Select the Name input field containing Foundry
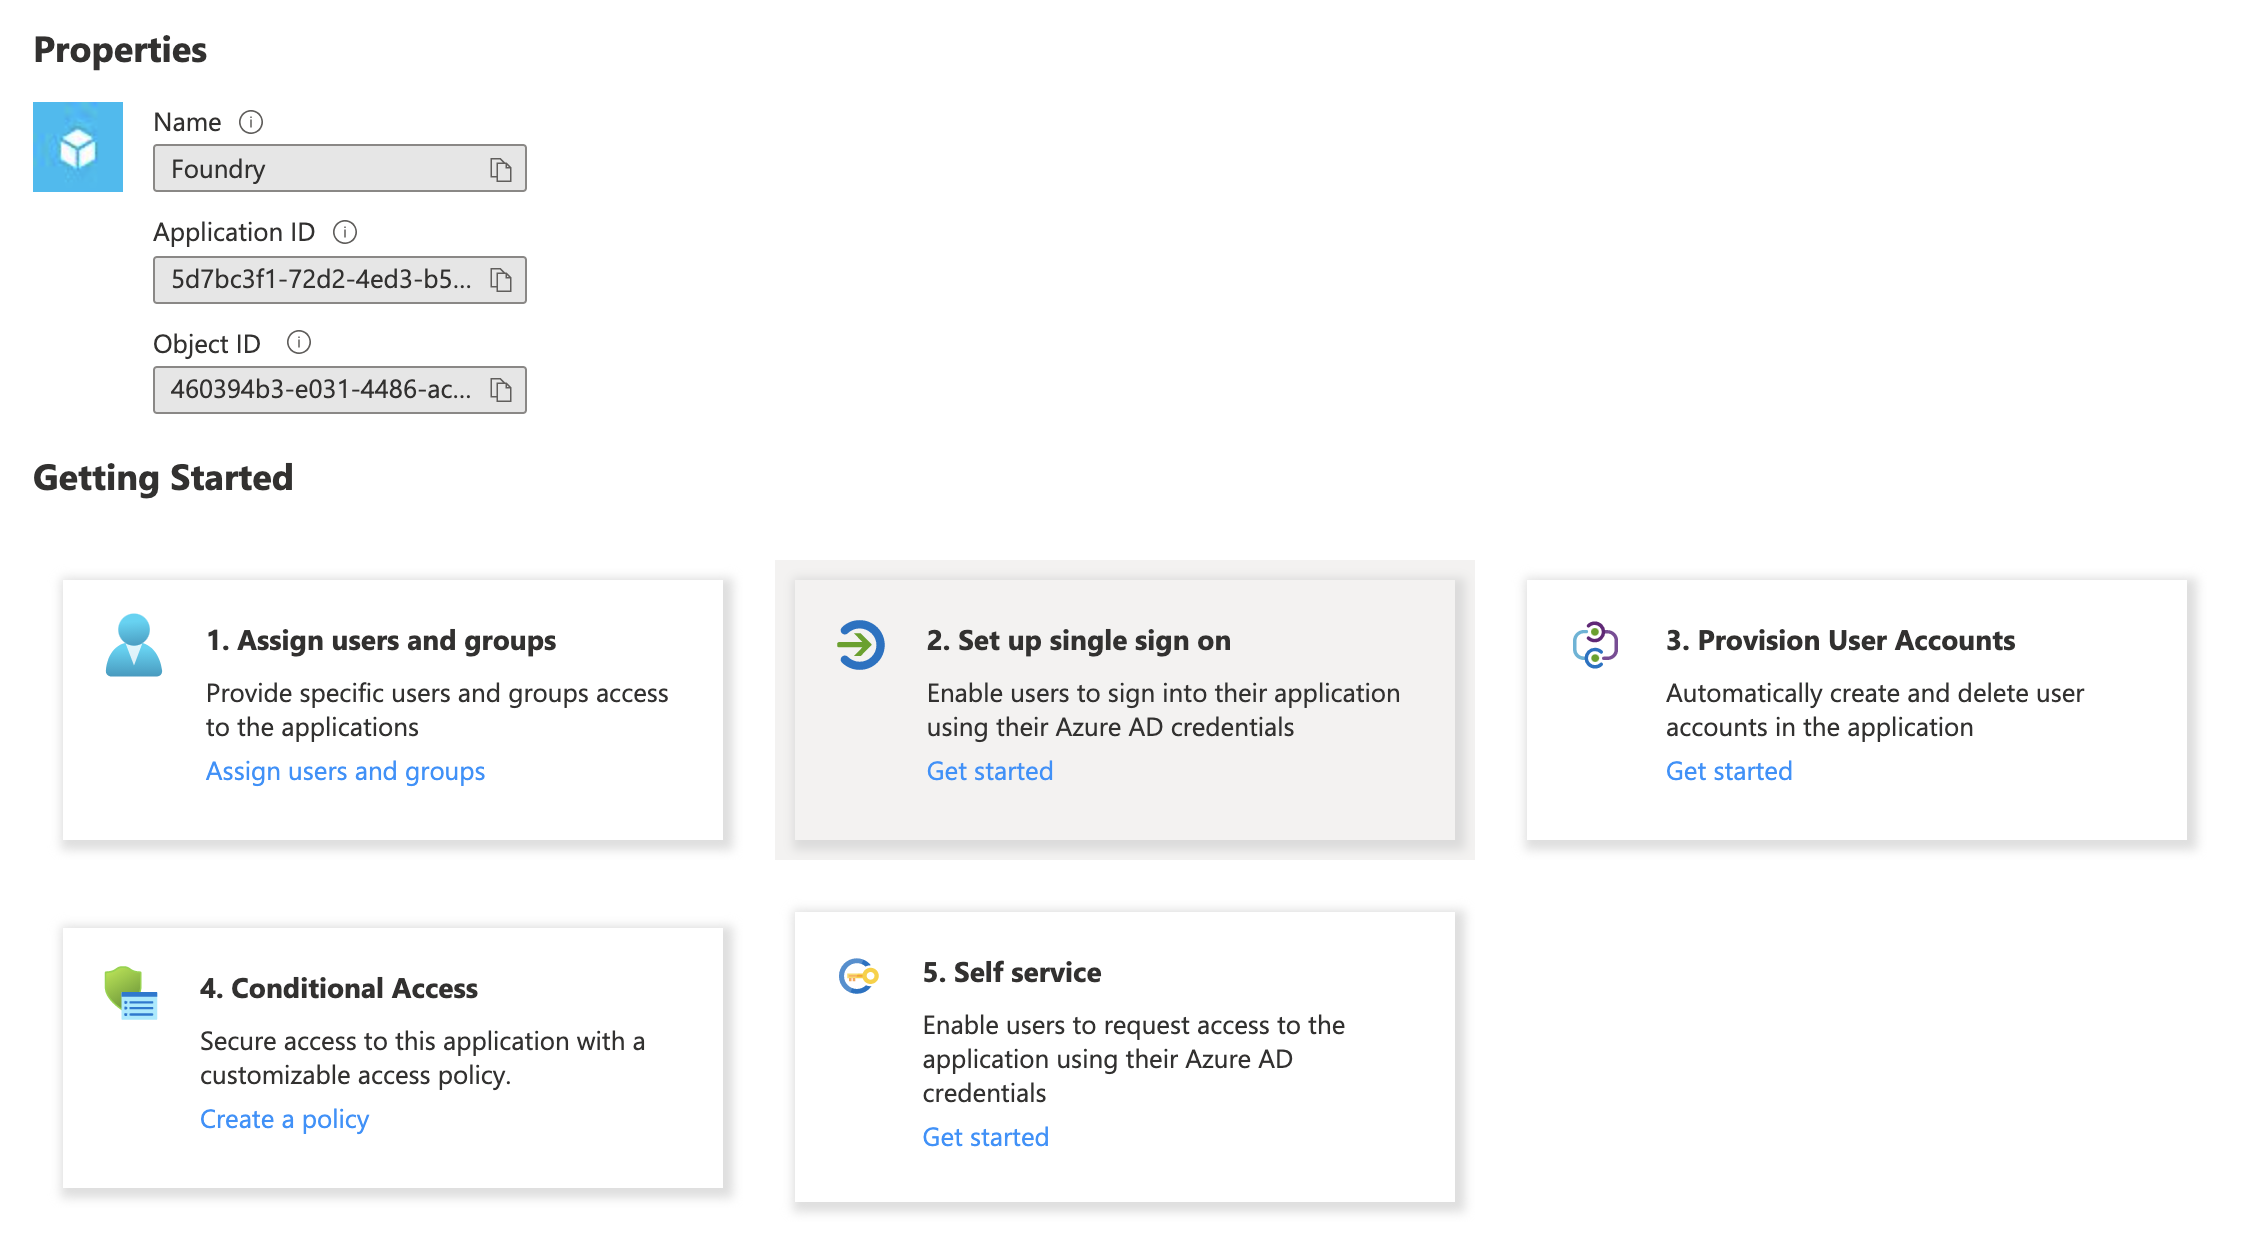 coord(340,168)
